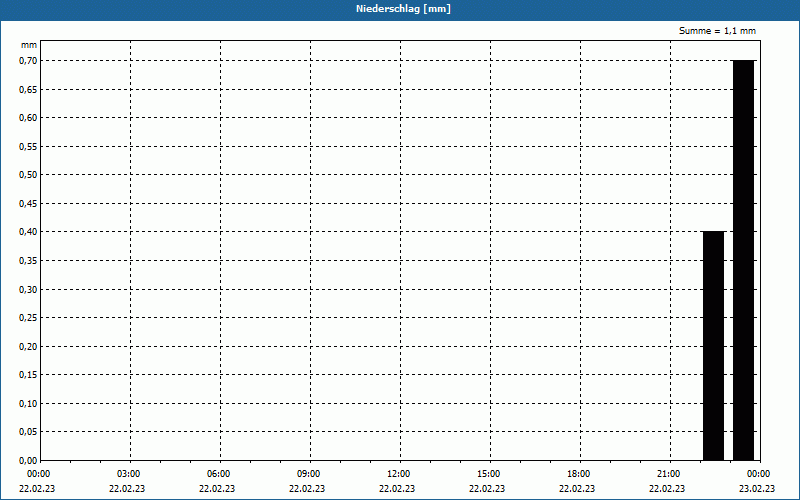Click the 0,25 y-axis value
Viewport: 800px width, 500px height.
28,318
